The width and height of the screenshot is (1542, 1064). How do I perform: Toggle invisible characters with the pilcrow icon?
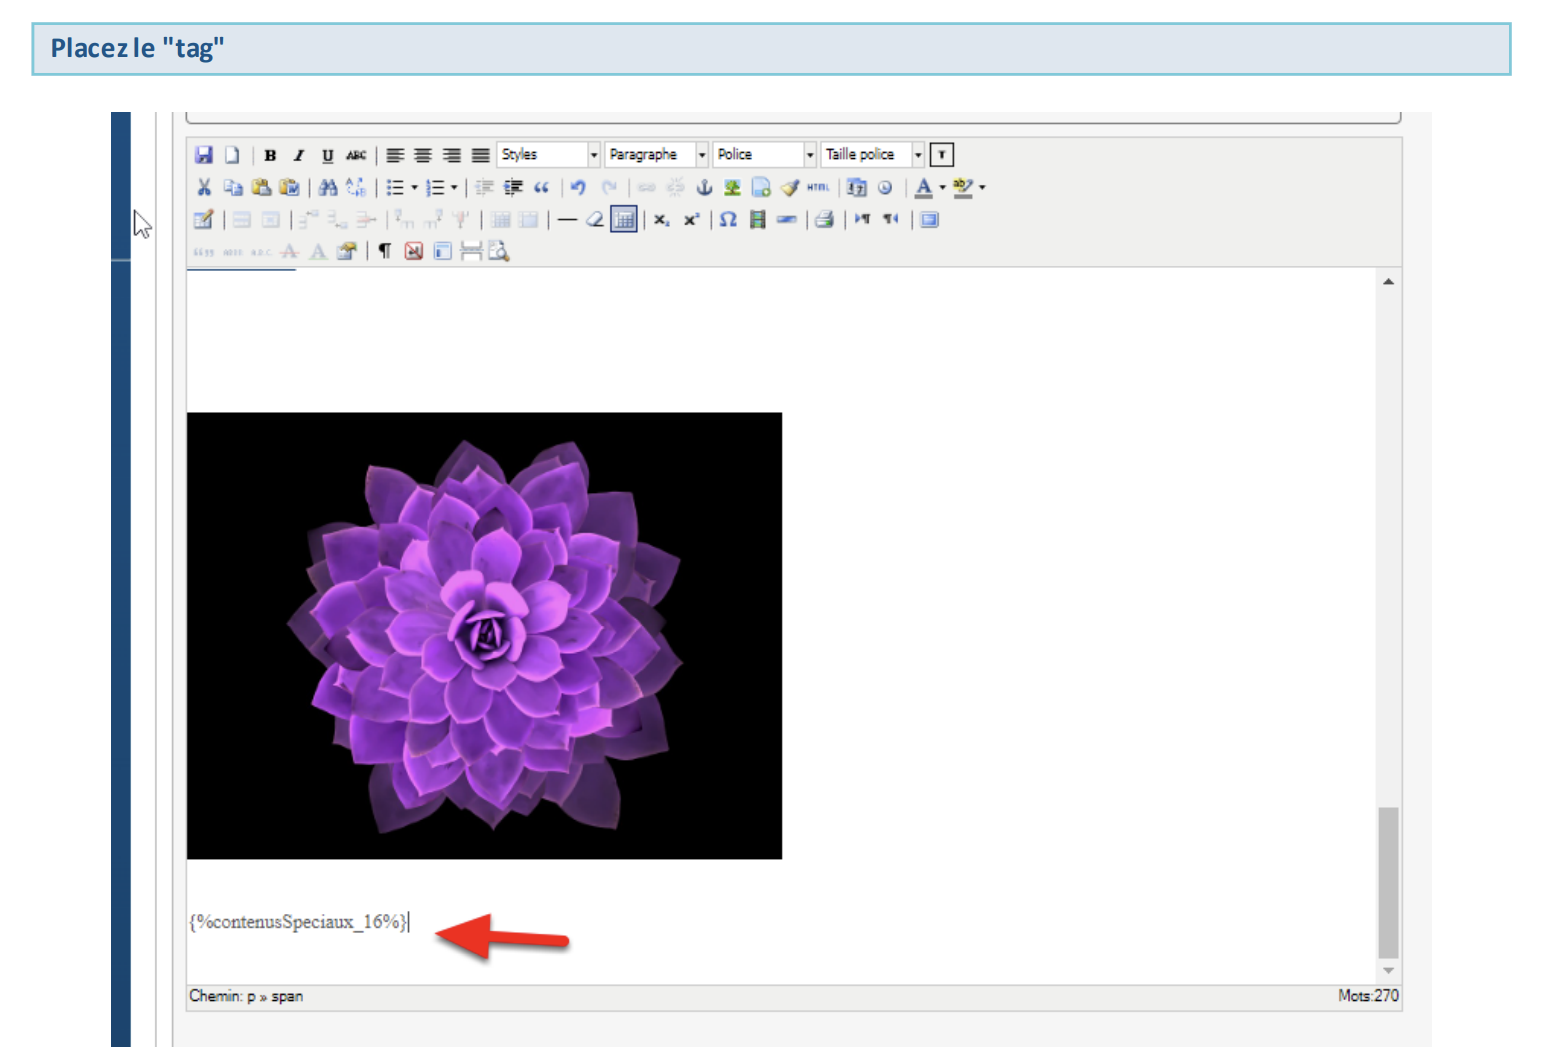pyautogui.click(x=384, y=251)
